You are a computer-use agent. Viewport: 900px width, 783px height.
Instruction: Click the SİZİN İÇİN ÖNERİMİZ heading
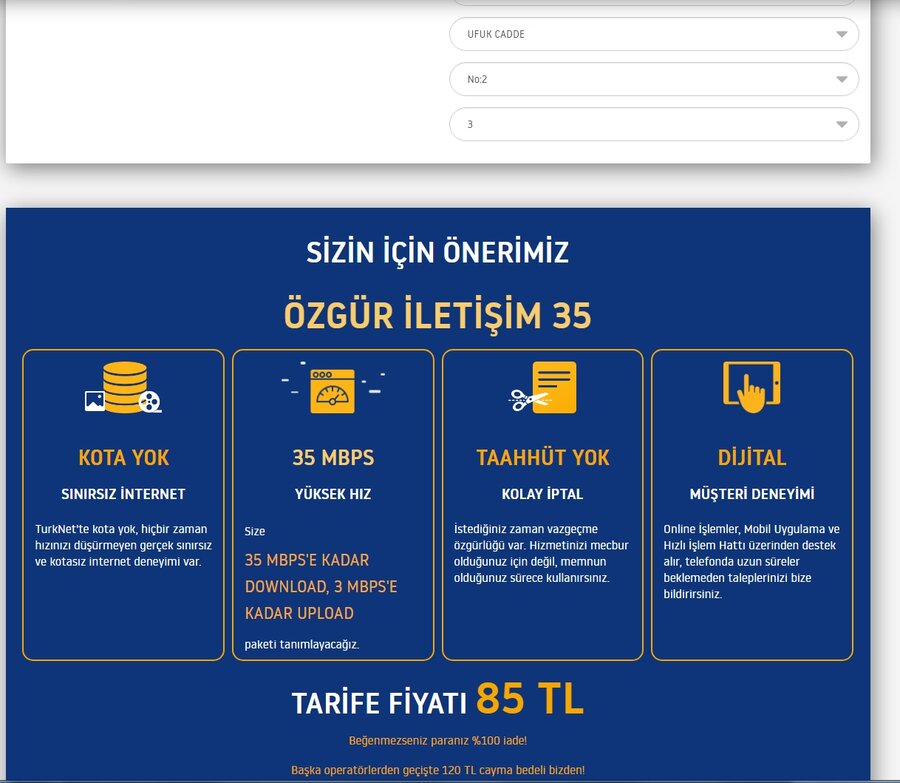(437, 252)
